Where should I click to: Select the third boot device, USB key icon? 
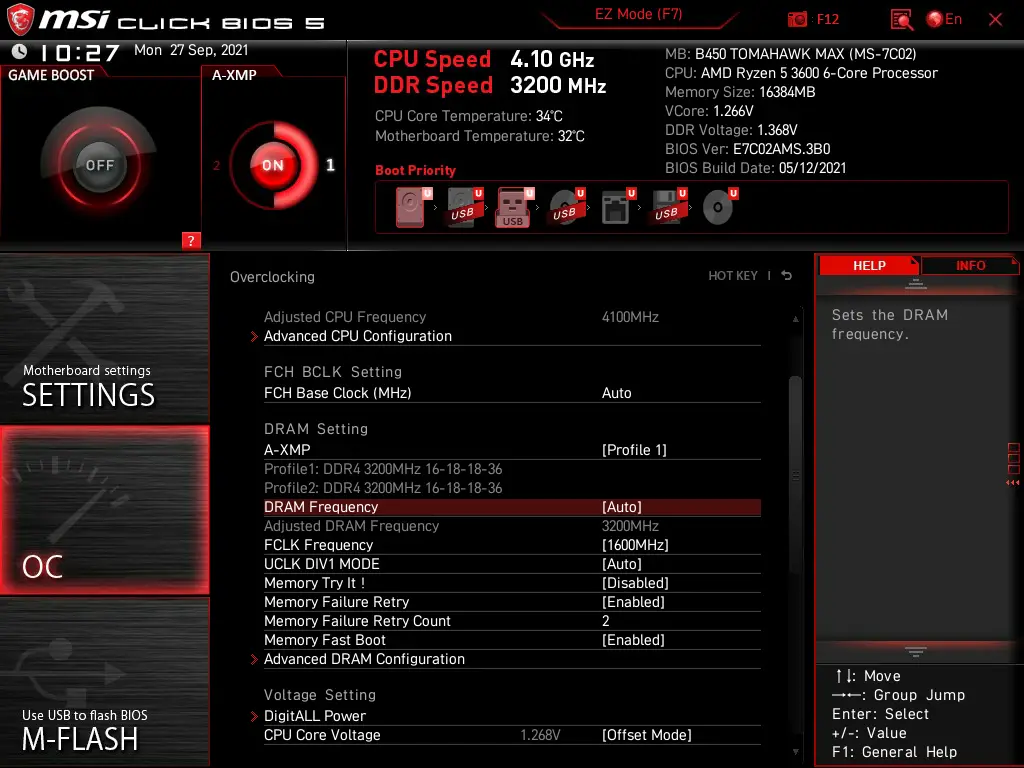(x=516, y=208)
